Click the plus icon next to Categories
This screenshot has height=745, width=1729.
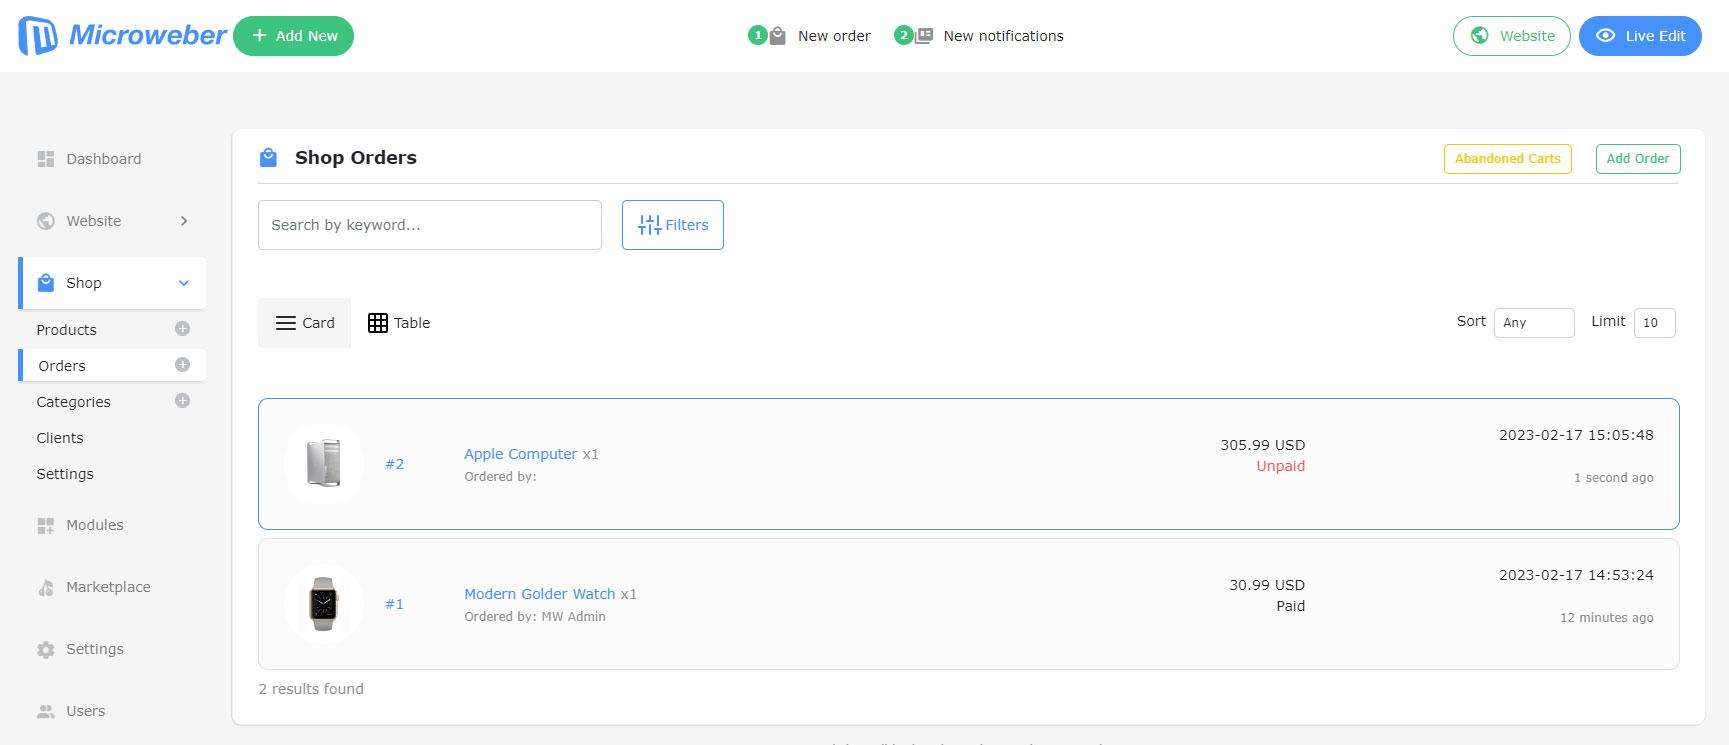(x=182, y=401)
